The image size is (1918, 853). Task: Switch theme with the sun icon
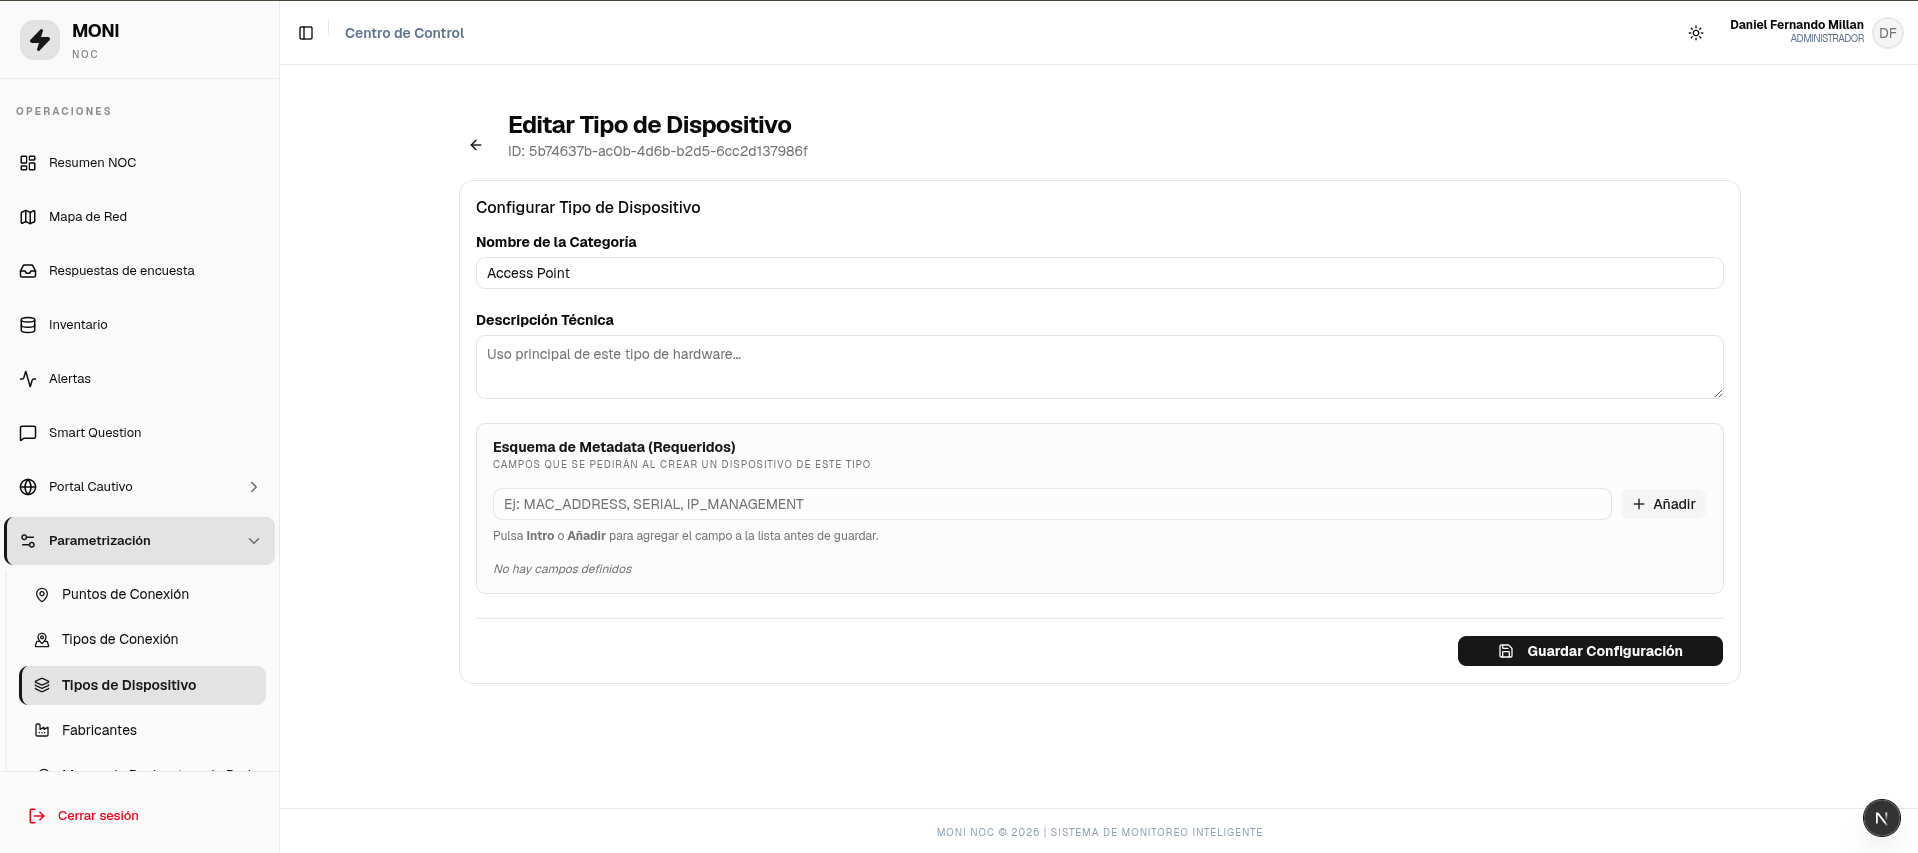[1696, 33]
